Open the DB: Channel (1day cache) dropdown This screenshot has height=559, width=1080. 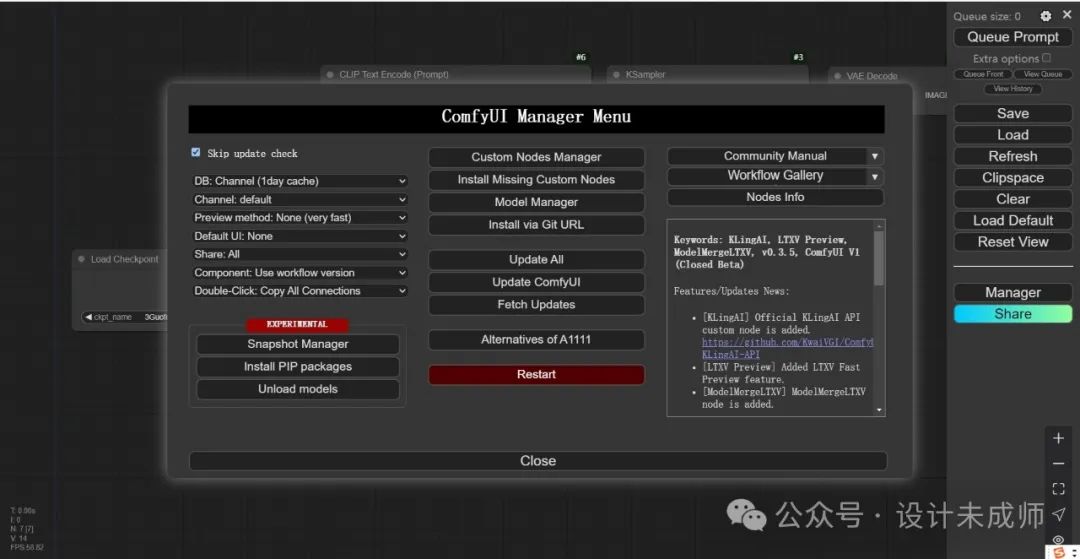[x=300, y=181]
